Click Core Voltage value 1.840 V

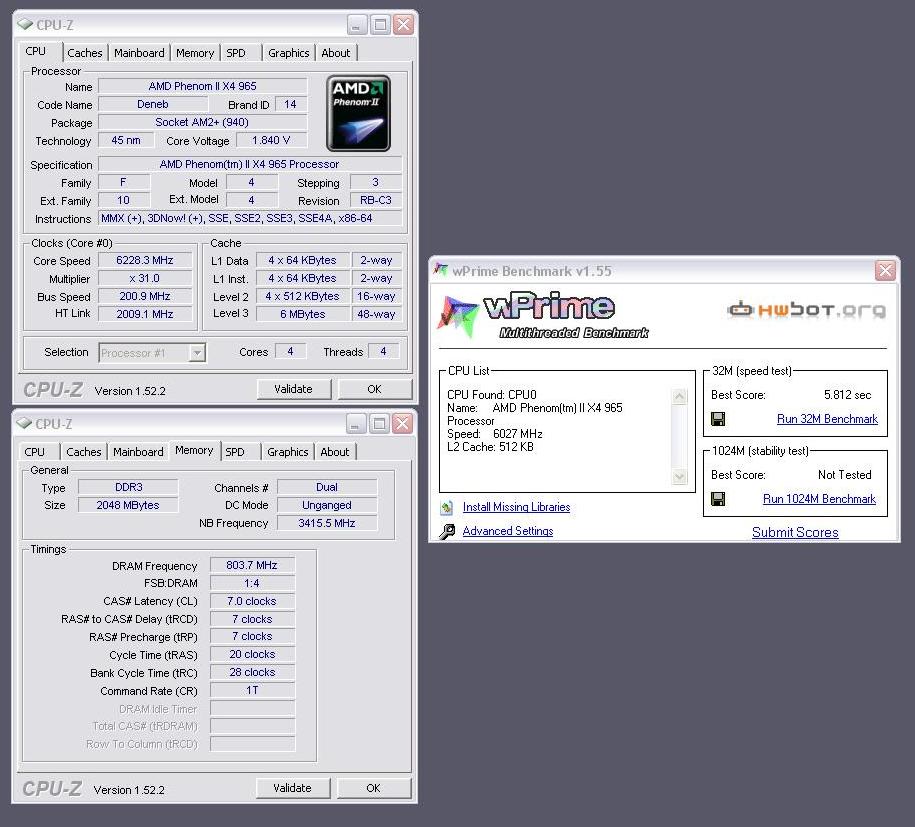coord(271,141)
